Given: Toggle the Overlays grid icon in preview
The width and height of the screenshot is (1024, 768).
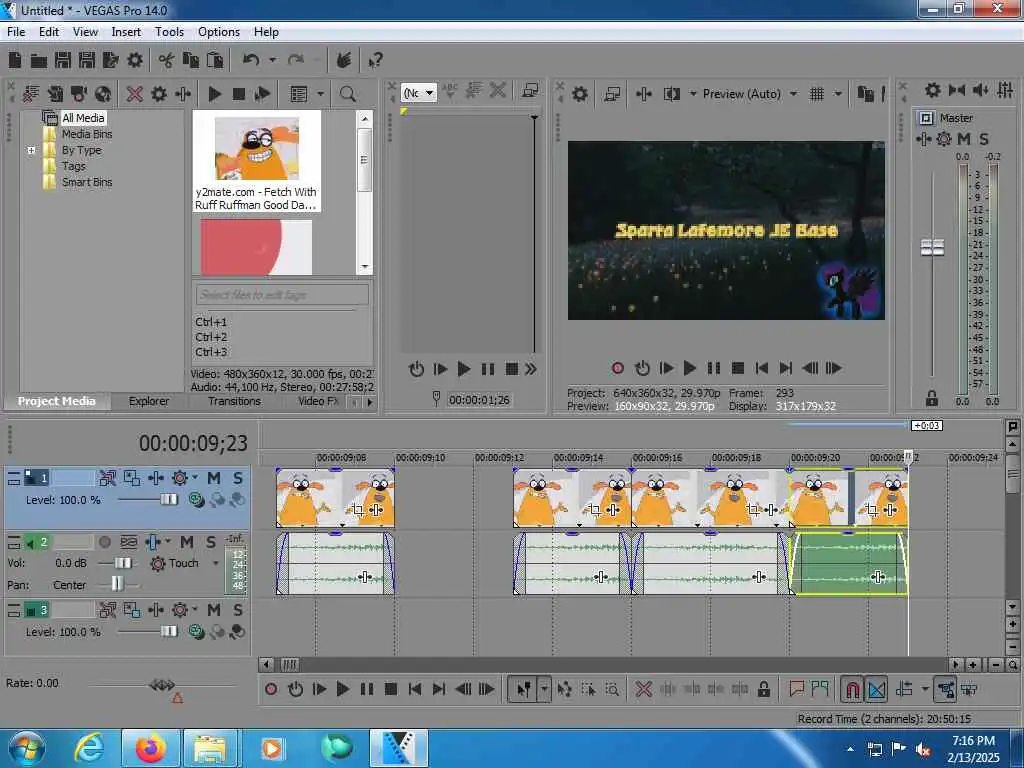Looking at the screenshot, I should point(817,94).
